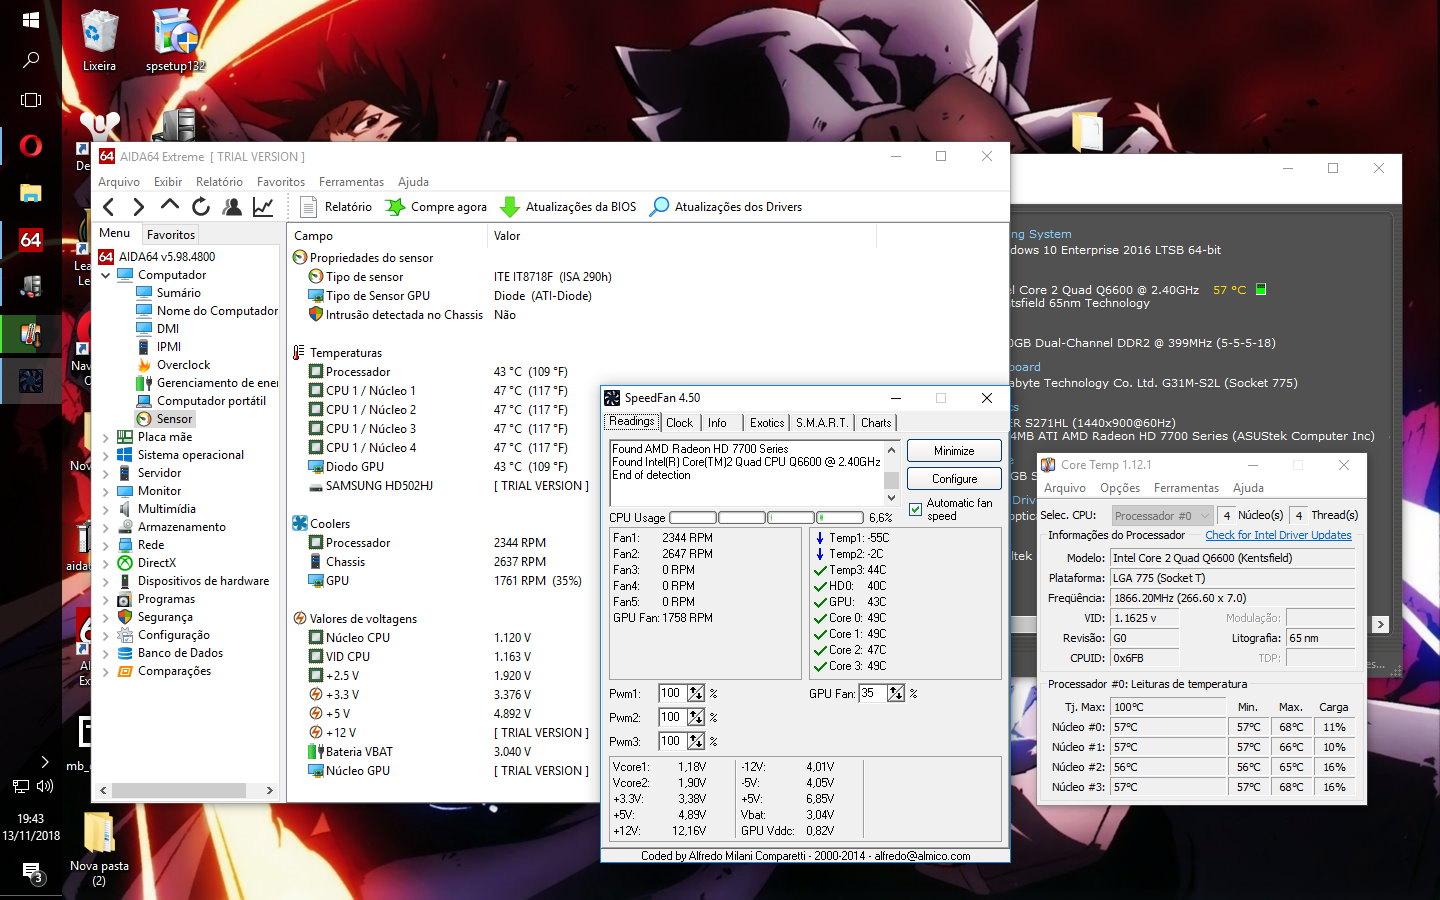Select Overclock tree item
1440x900 pixels.
183,365
